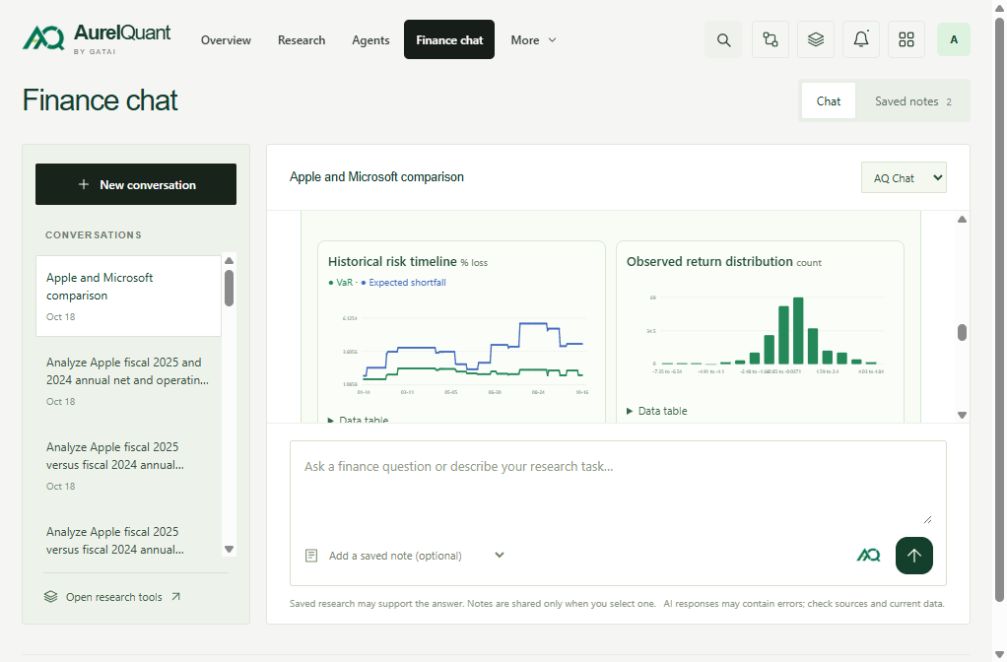The width and height of the screenshot is (1007, 662).
Task: Click the VaR legend entry
Action: (340, 283)
